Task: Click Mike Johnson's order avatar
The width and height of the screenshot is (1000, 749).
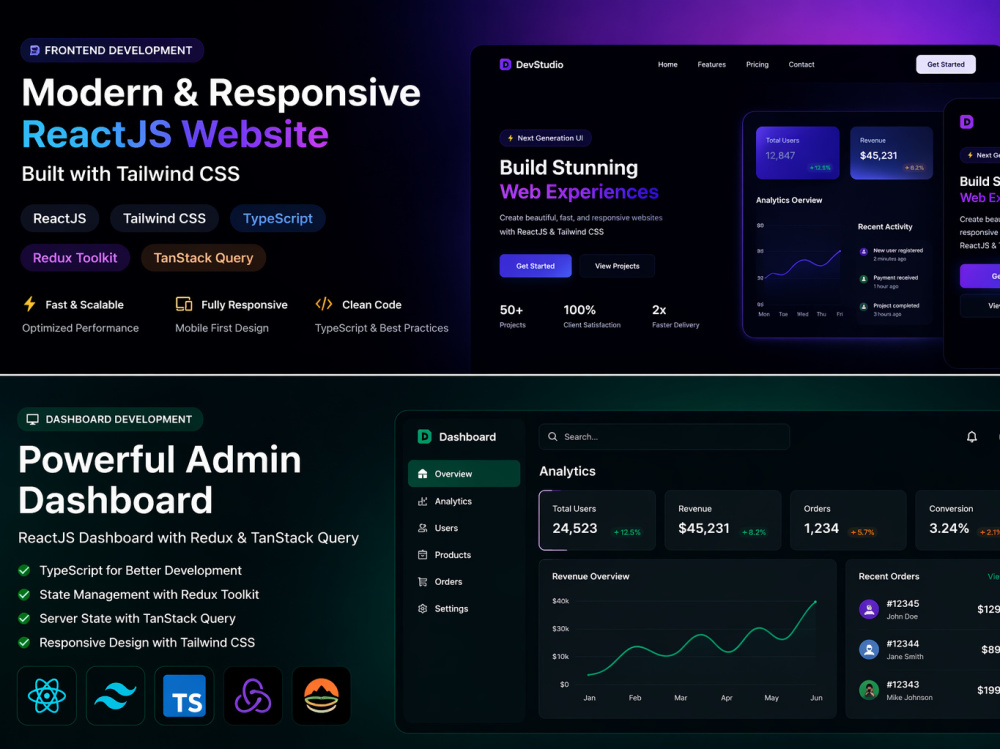Action: 869,690
